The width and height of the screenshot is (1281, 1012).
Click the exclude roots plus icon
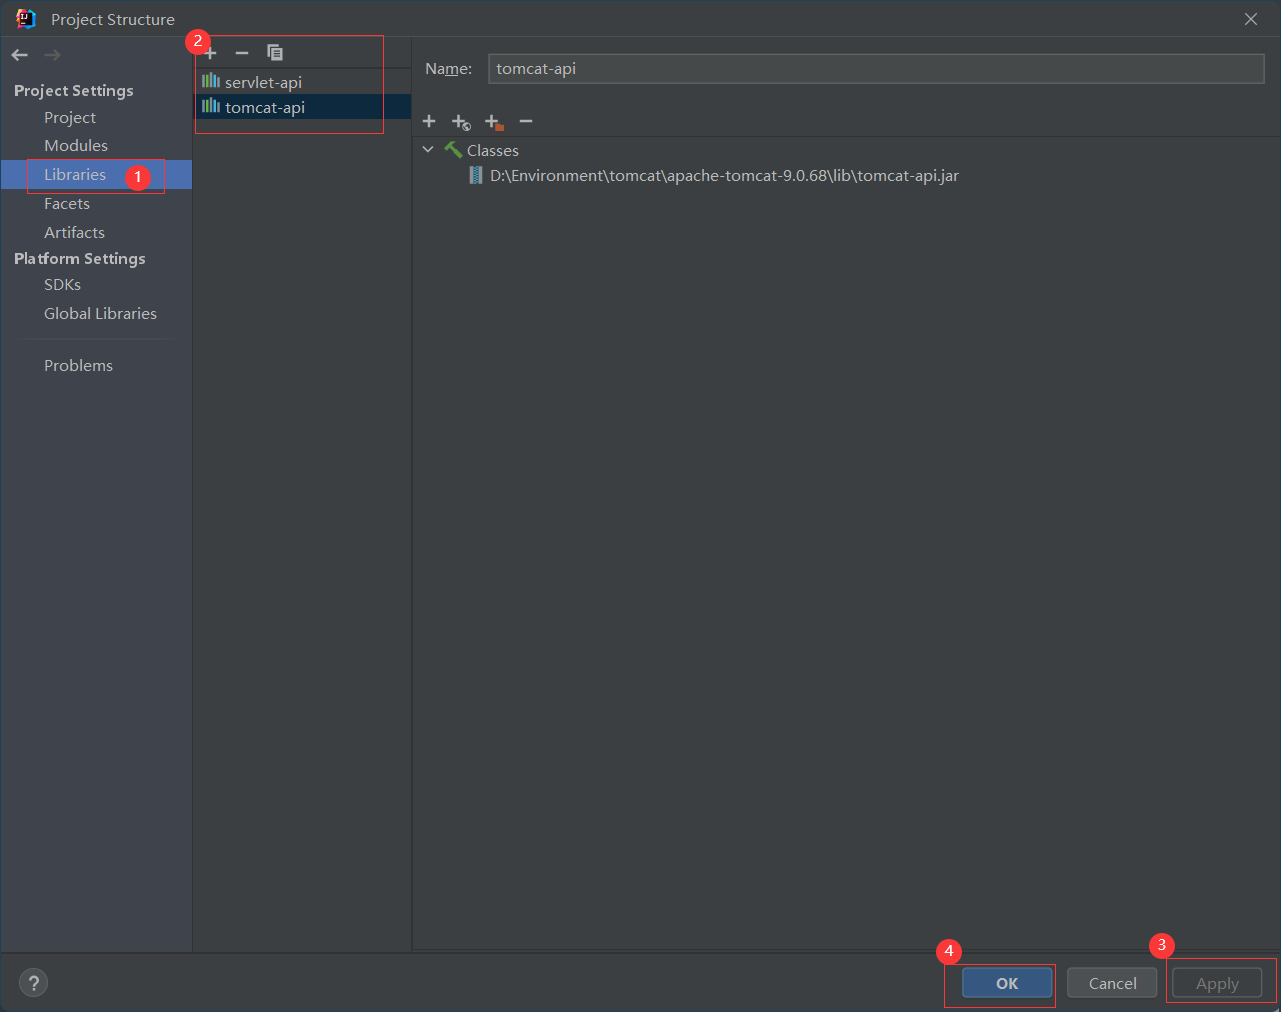pyautogui.click(x=494, y=122)
